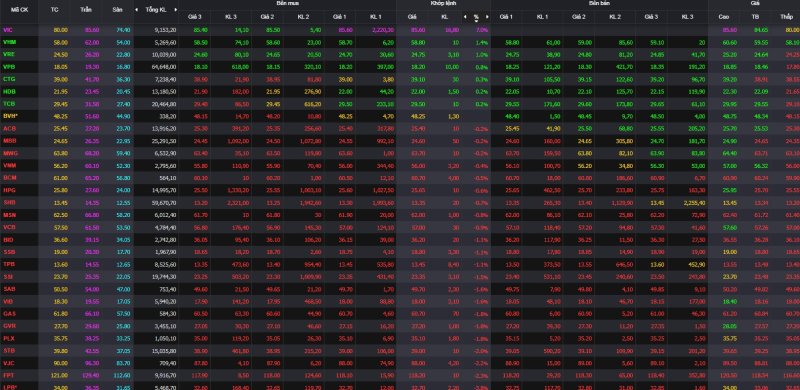Open the VHM stock symbol

9,42
